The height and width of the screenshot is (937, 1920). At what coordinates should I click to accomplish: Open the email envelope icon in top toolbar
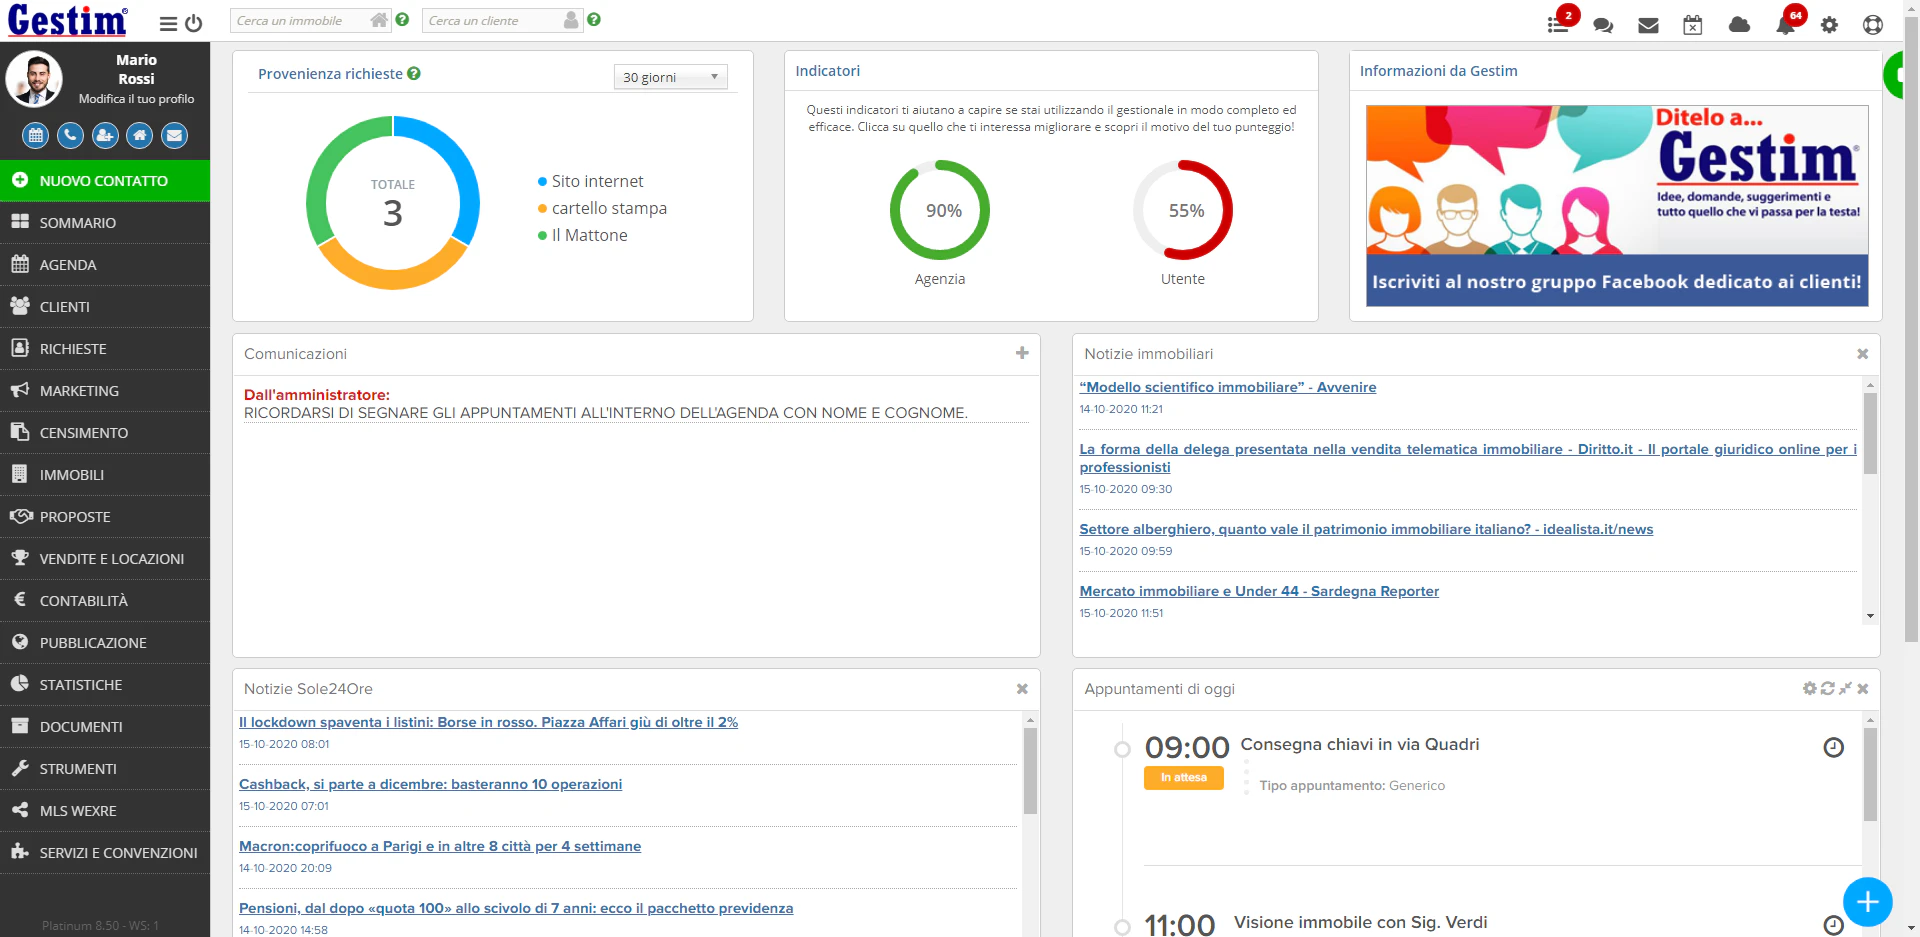click(1648, 23)
